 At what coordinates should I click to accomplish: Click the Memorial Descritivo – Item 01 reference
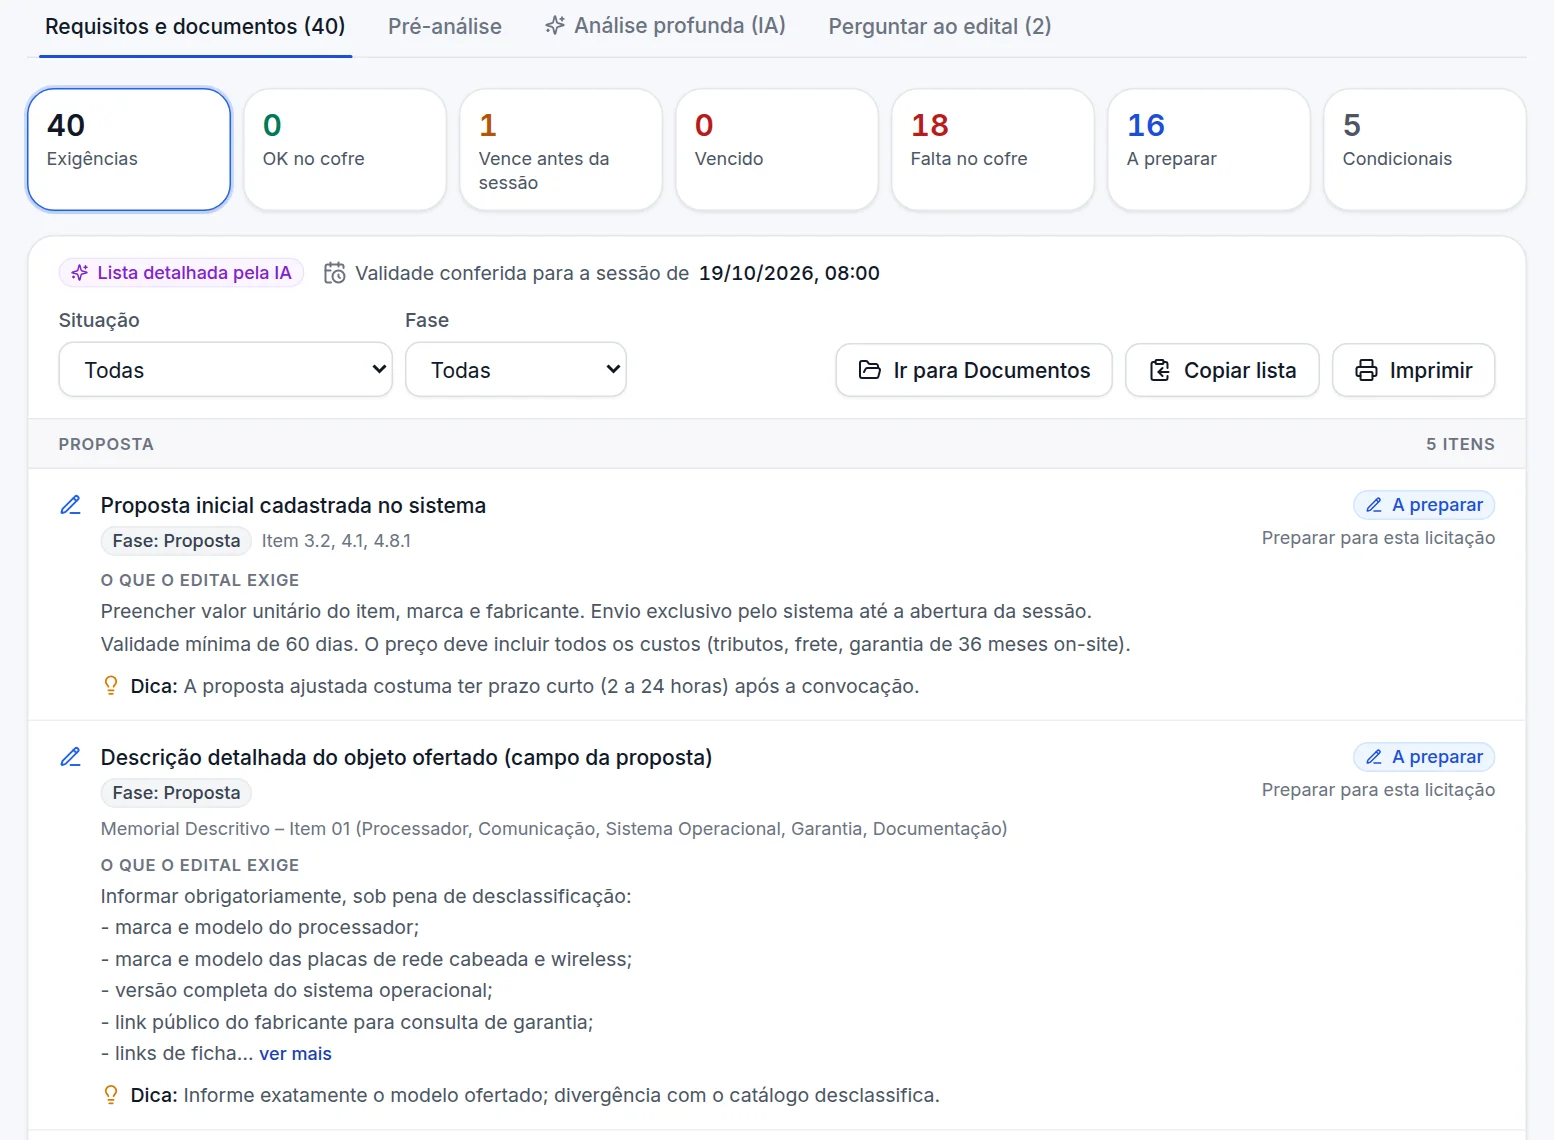click(554, 829)
